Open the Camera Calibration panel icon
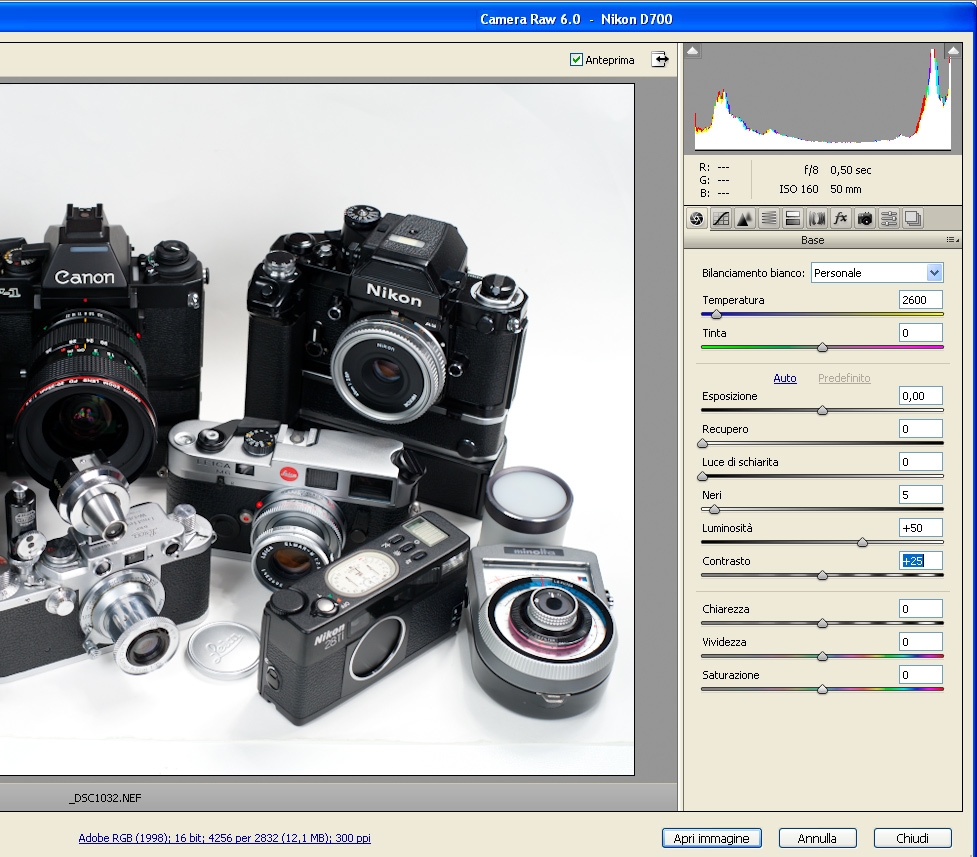This screenshot has height=857, width=977. (x=865, y=219)
